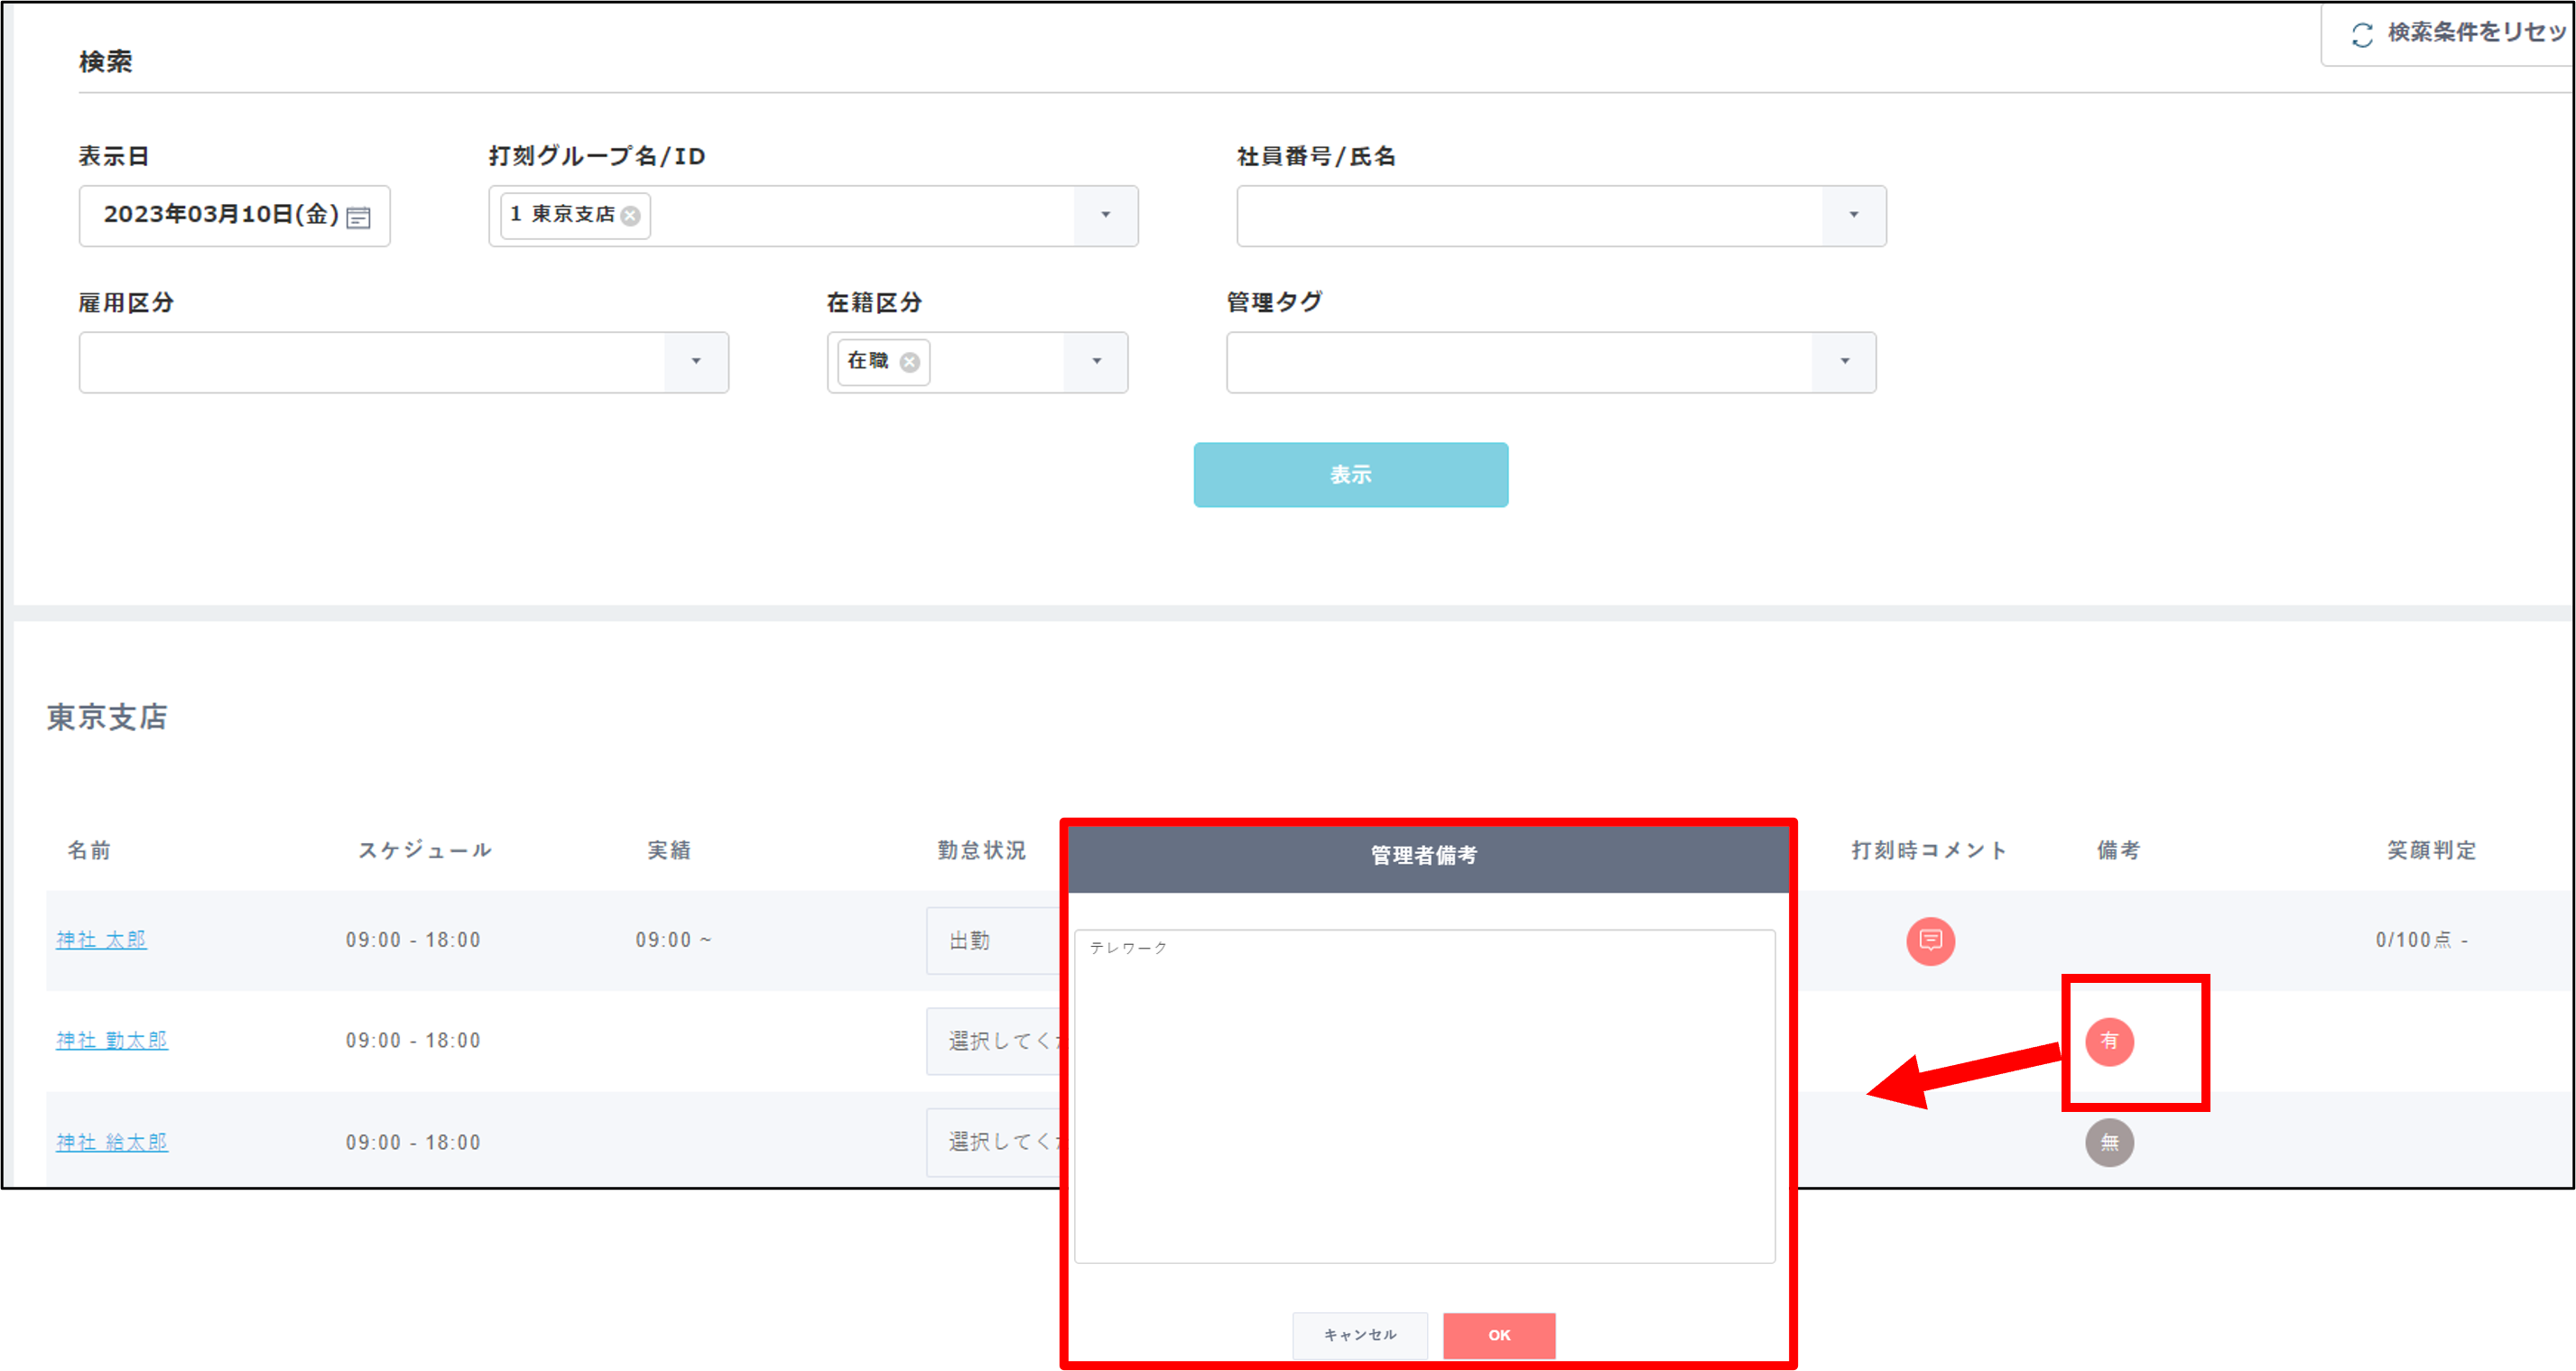Remove the 在職 tag chip
The image size is (2576, 1371).
point(909,362)
